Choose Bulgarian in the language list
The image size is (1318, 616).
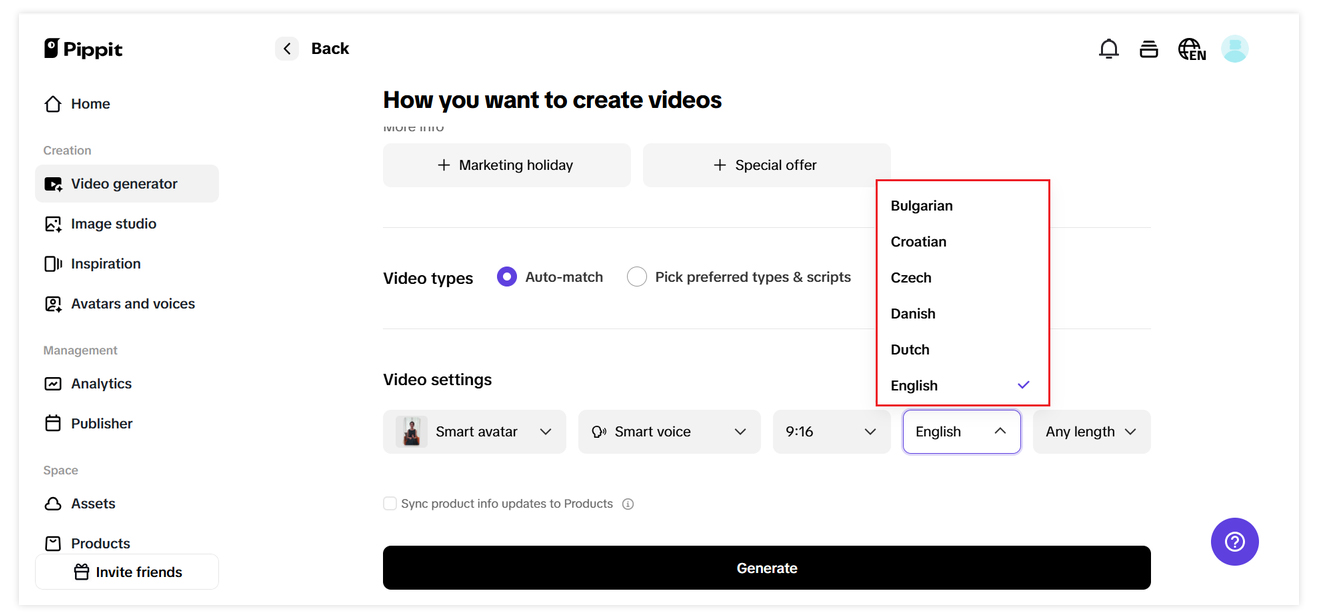921,206
